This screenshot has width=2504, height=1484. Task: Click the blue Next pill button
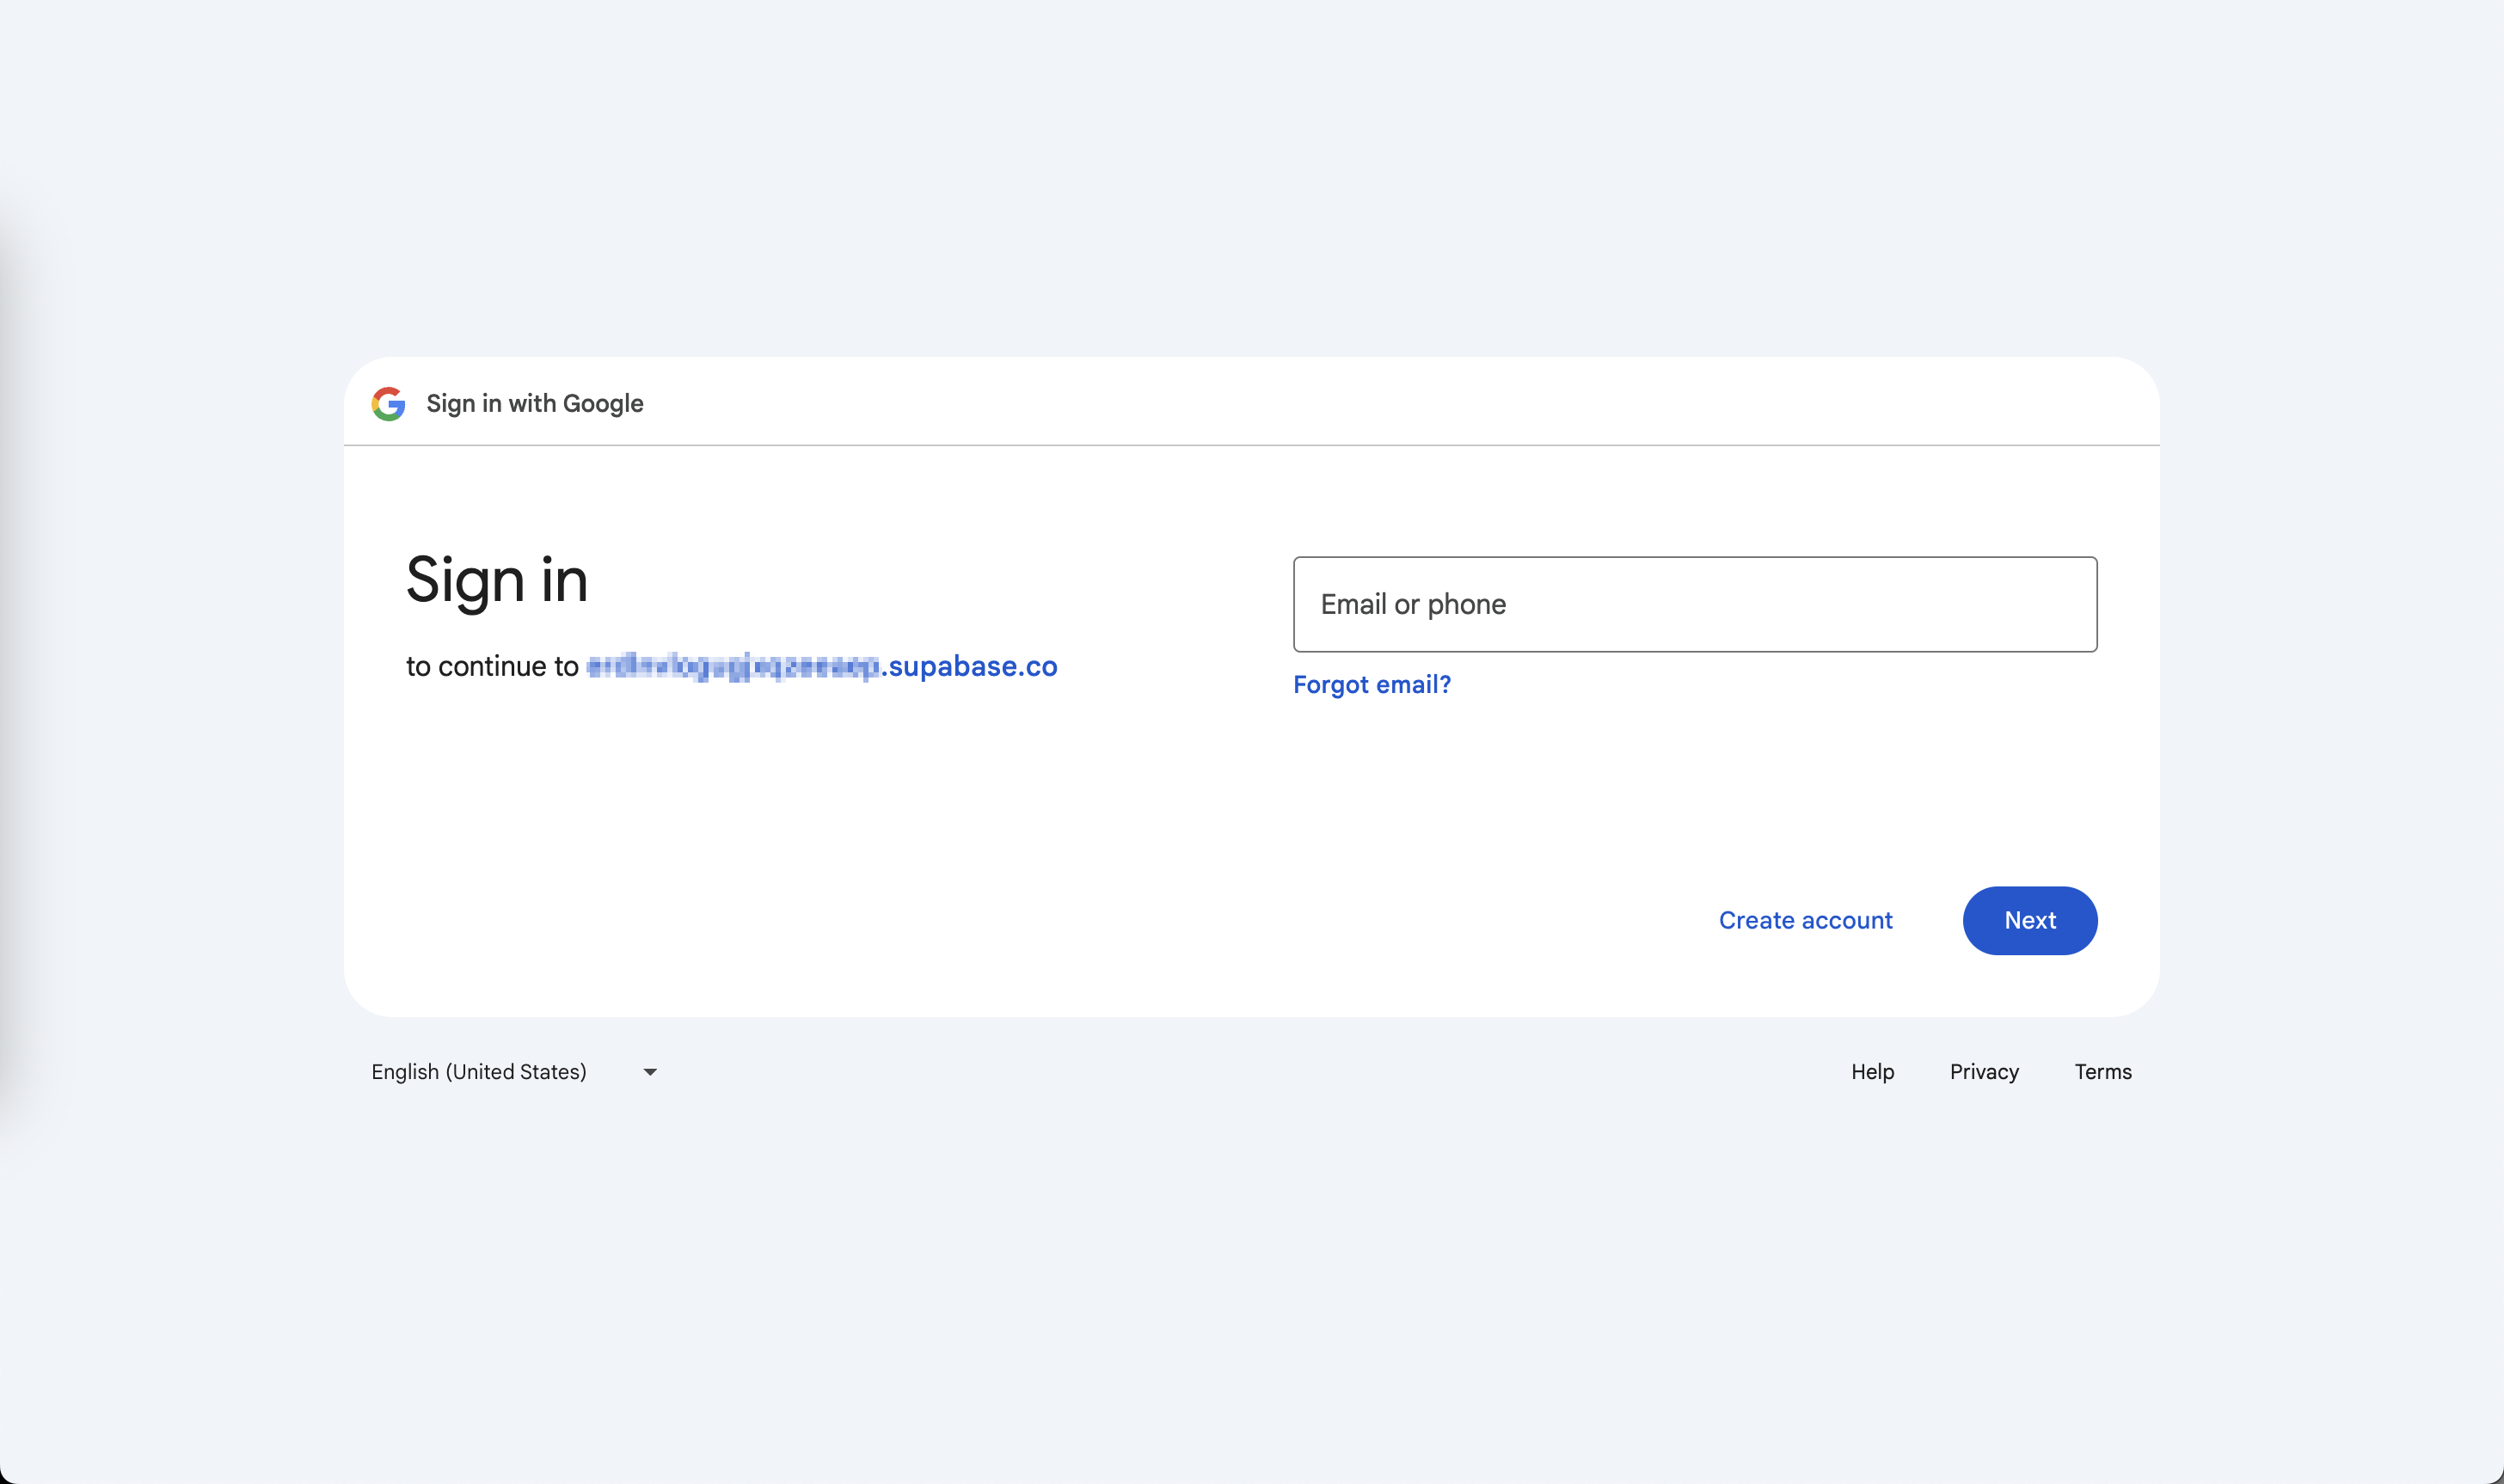point(2030,920)
